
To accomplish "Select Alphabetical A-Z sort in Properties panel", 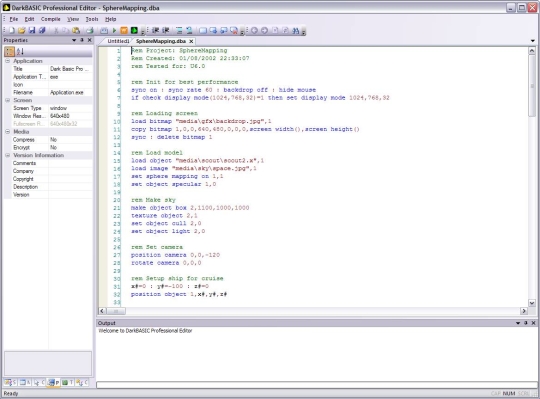I will (20, 52).
